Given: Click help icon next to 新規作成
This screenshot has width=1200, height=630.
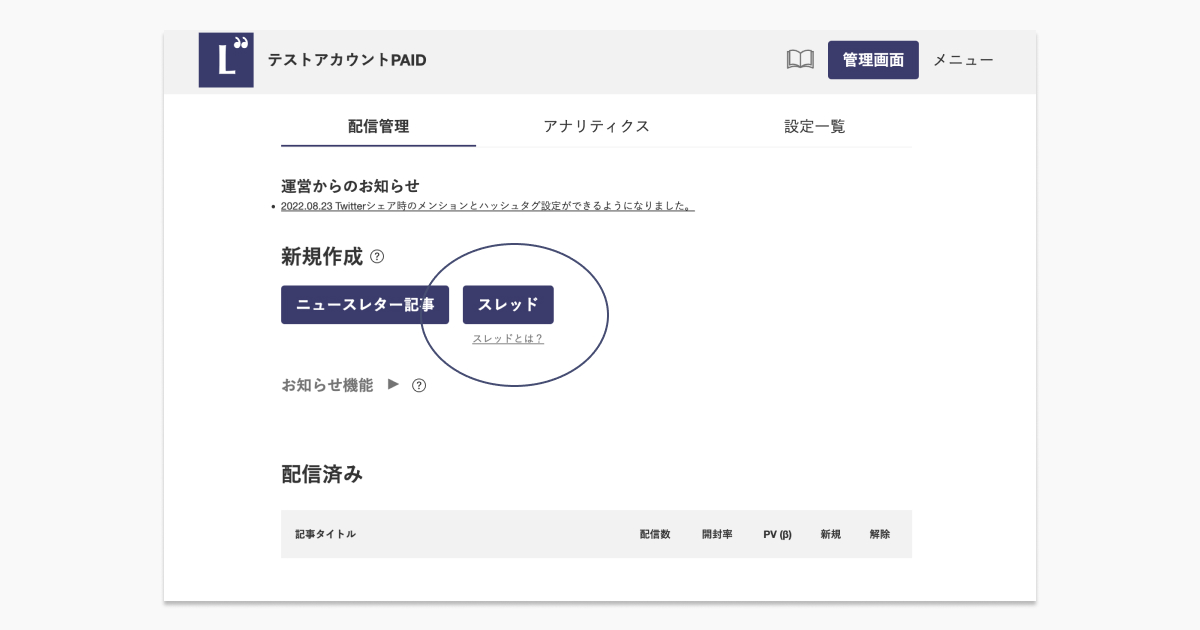Looking at the screenshot, I should (377, 257).
